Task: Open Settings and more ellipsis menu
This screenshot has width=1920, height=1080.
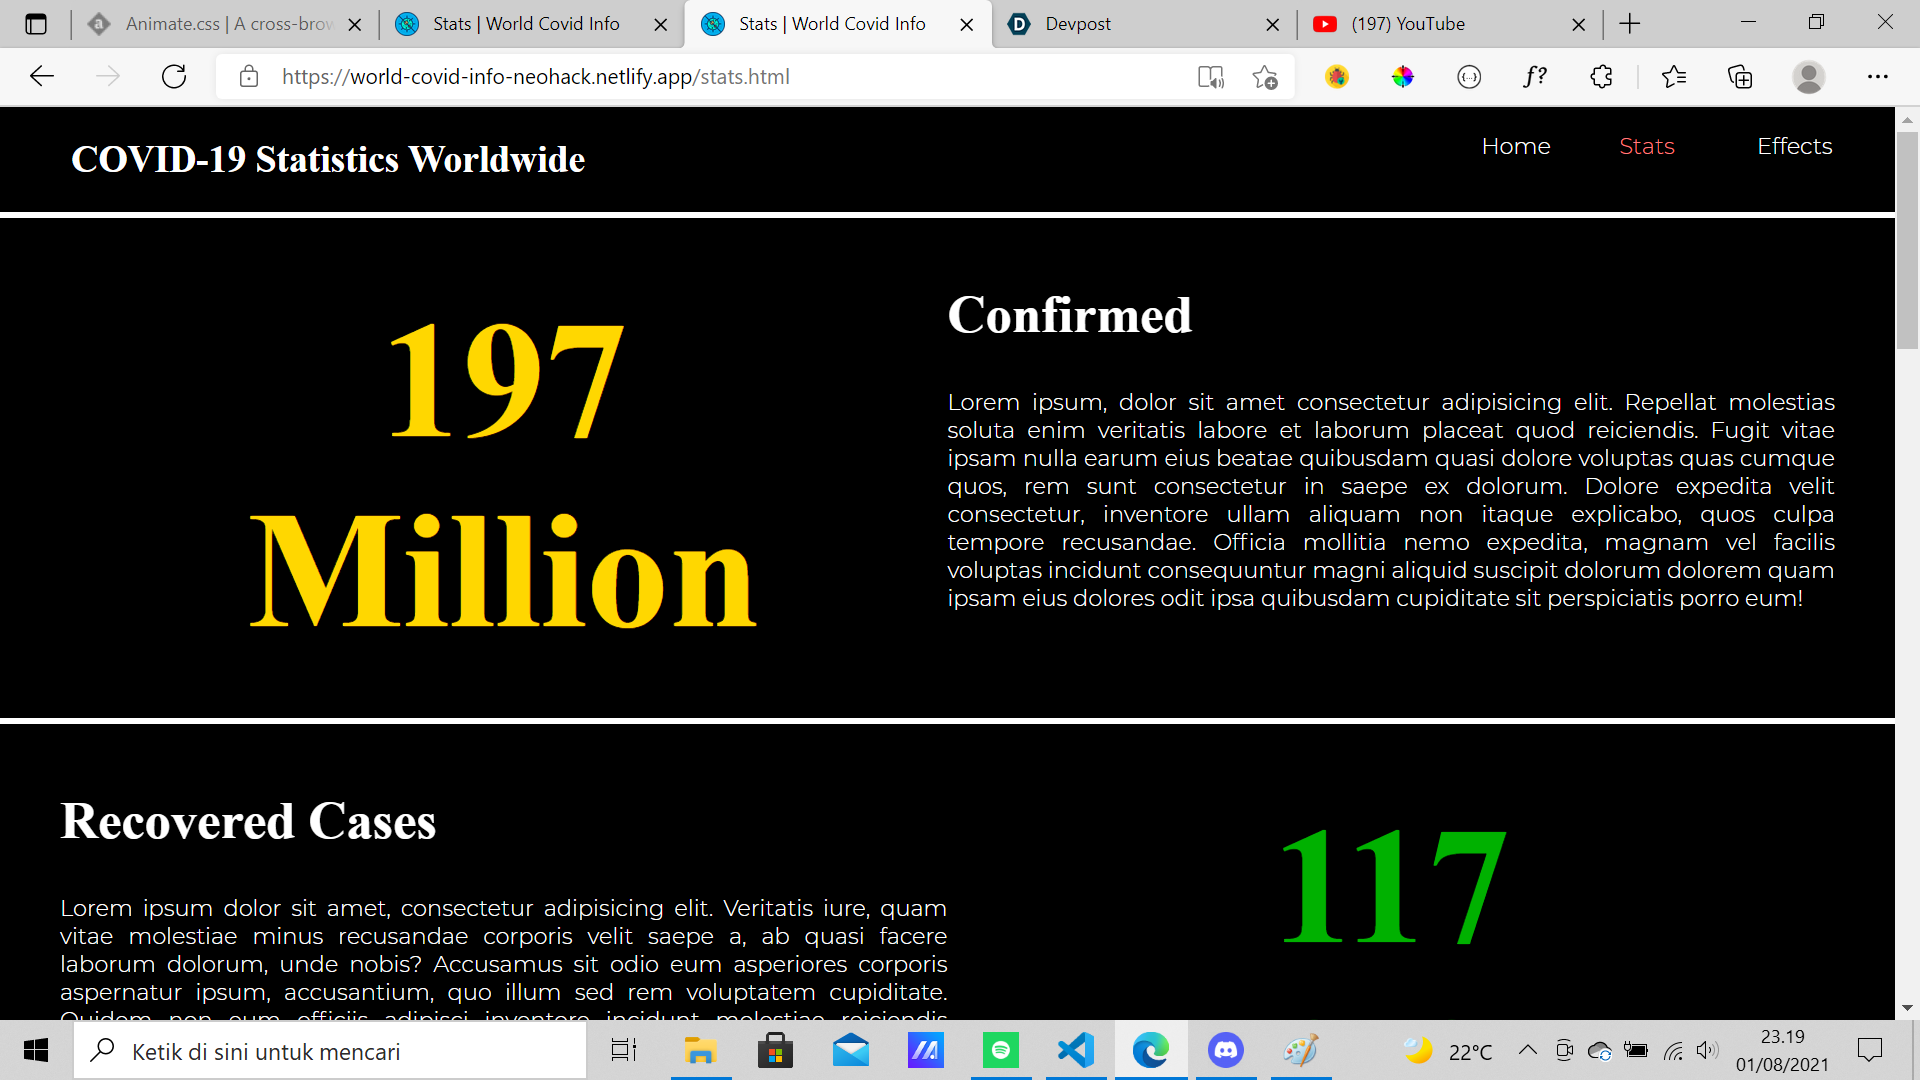Action: point(1878,77)
